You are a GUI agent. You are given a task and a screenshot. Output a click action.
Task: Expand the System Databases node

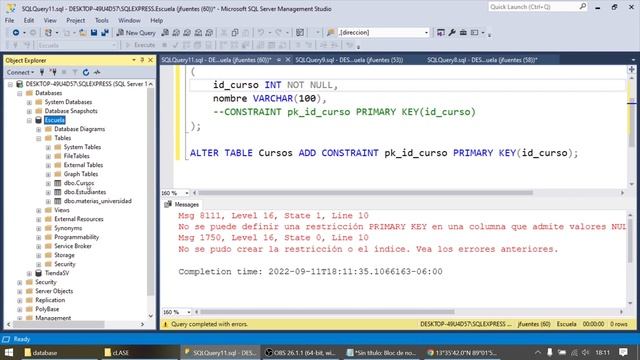(x=29, y=102)
